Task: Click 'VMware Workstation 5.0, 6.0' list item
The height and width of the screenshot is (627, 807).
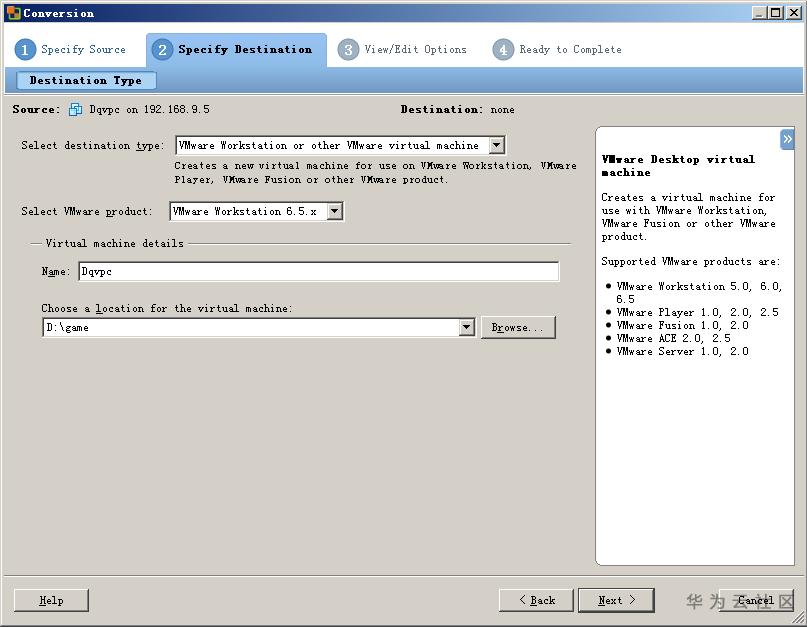Action: (699, 292)
